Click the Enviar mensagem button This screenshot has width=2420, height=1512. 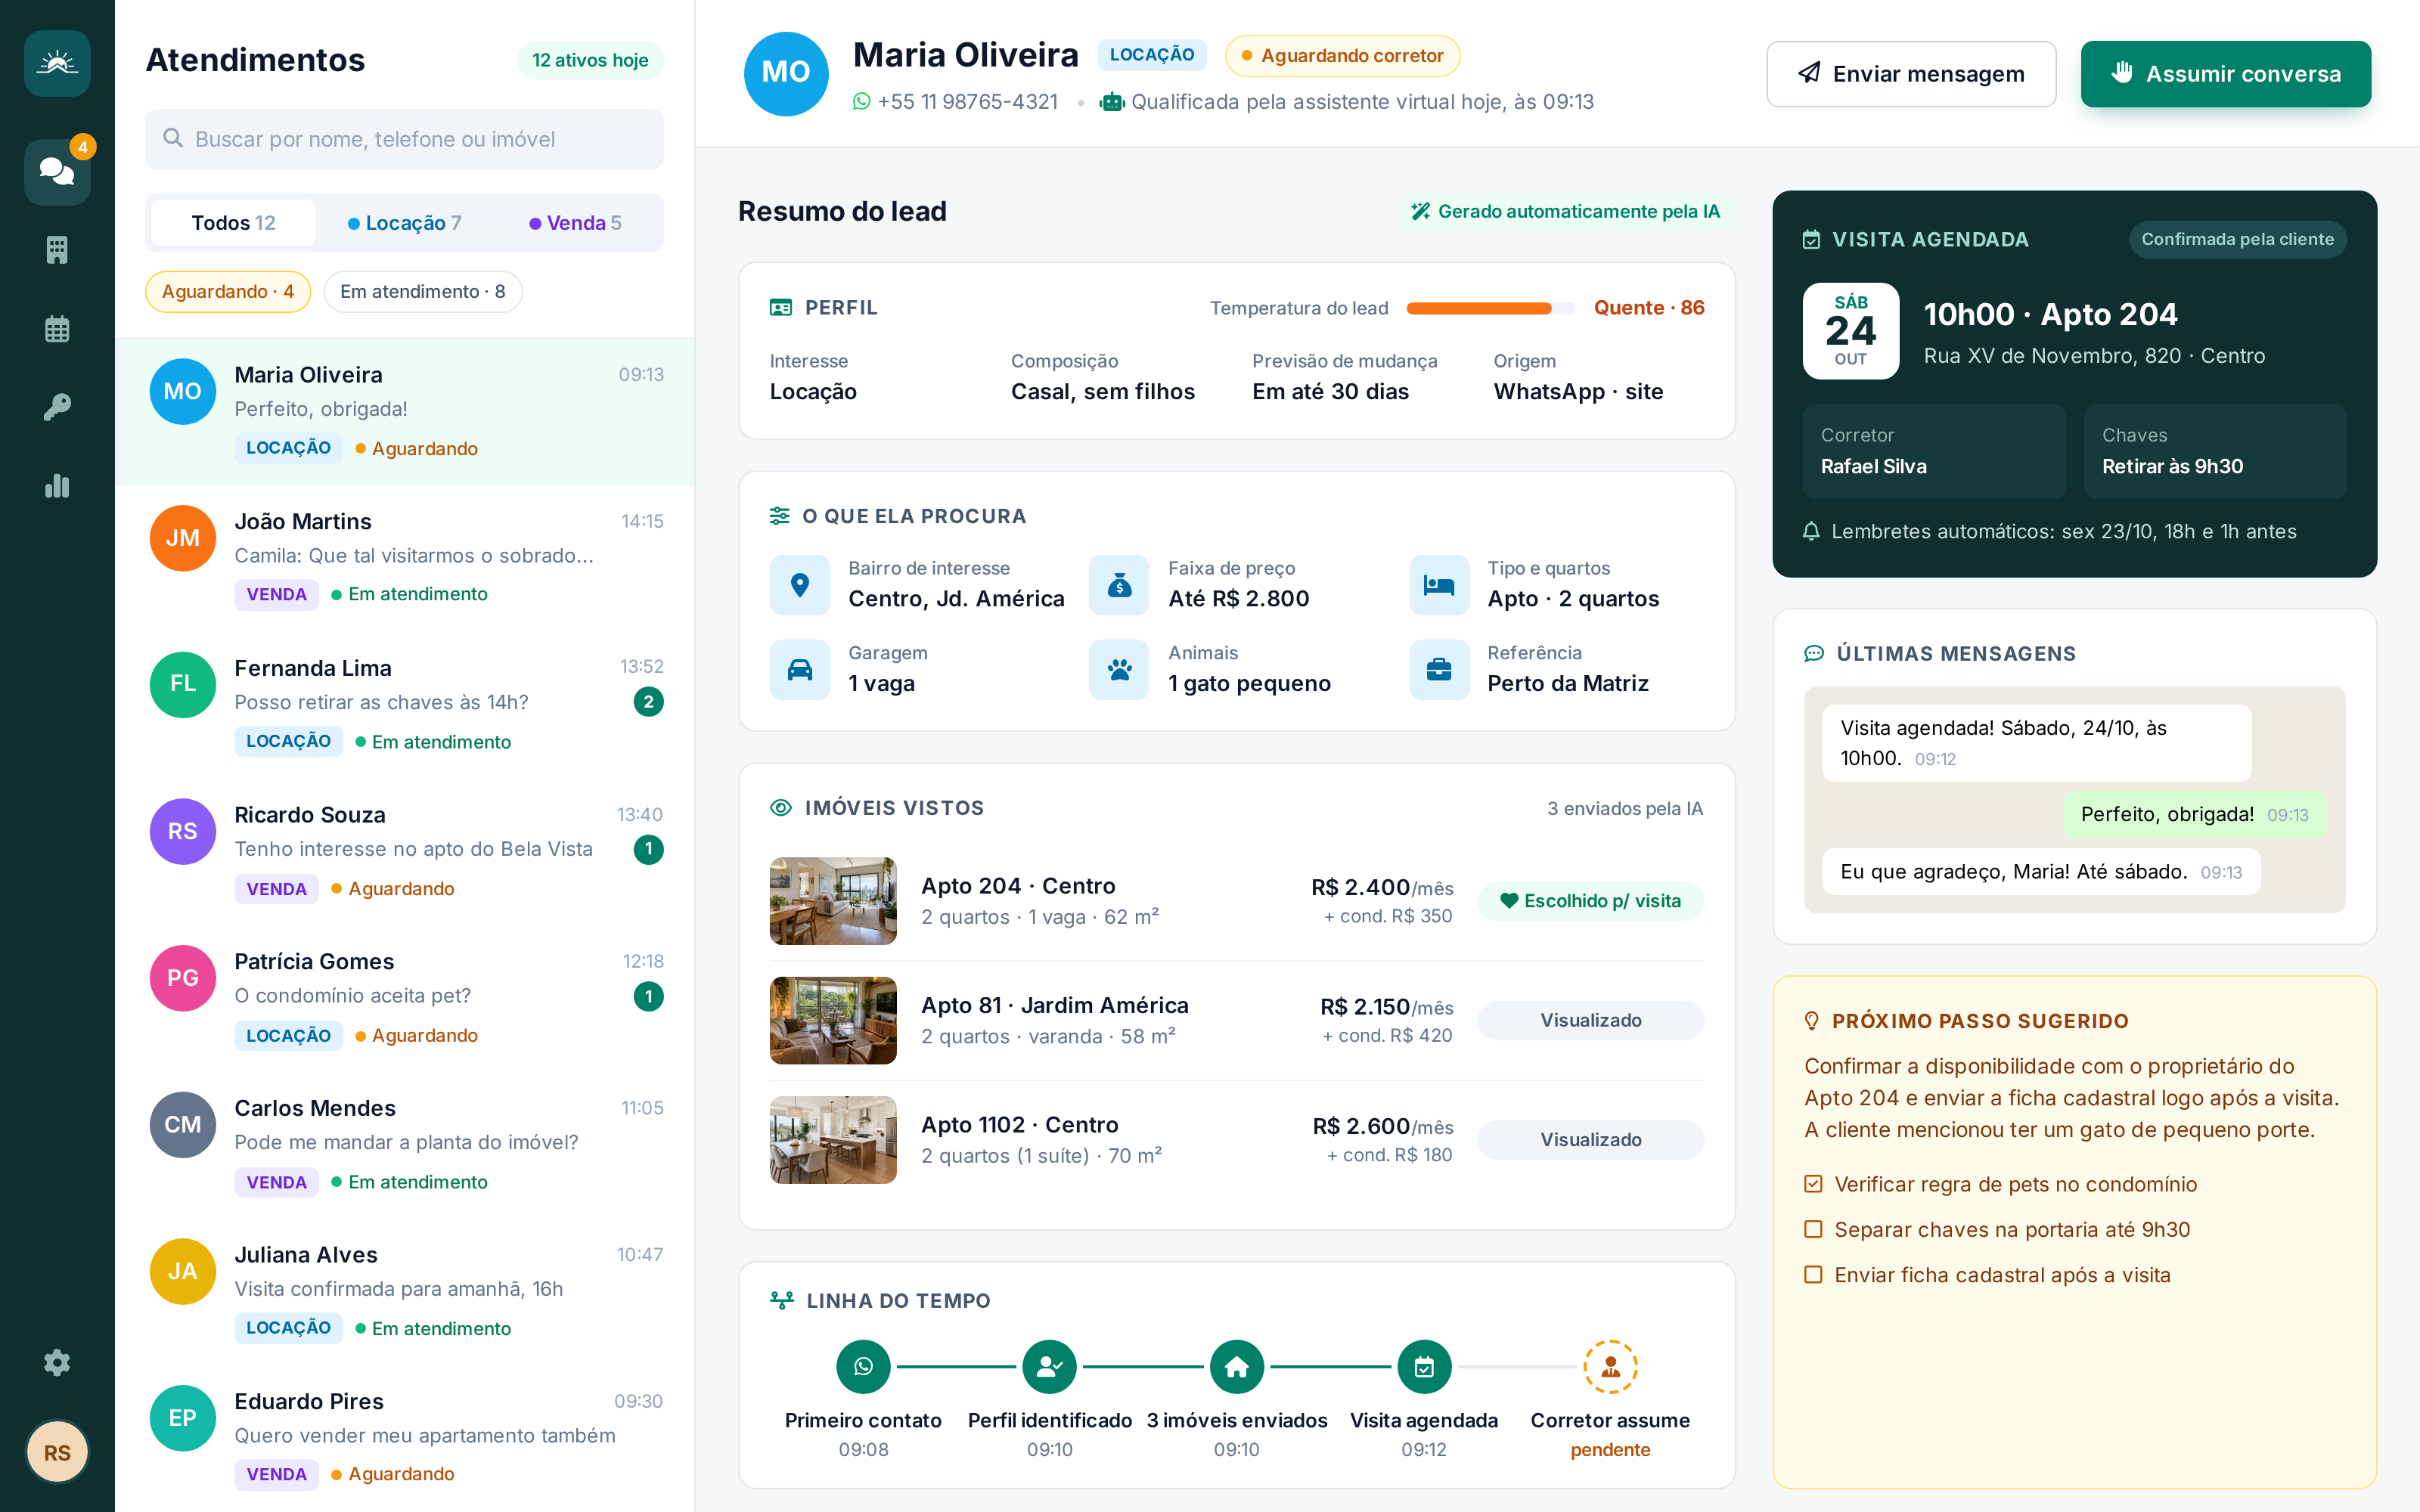(x=1911, y=74)
